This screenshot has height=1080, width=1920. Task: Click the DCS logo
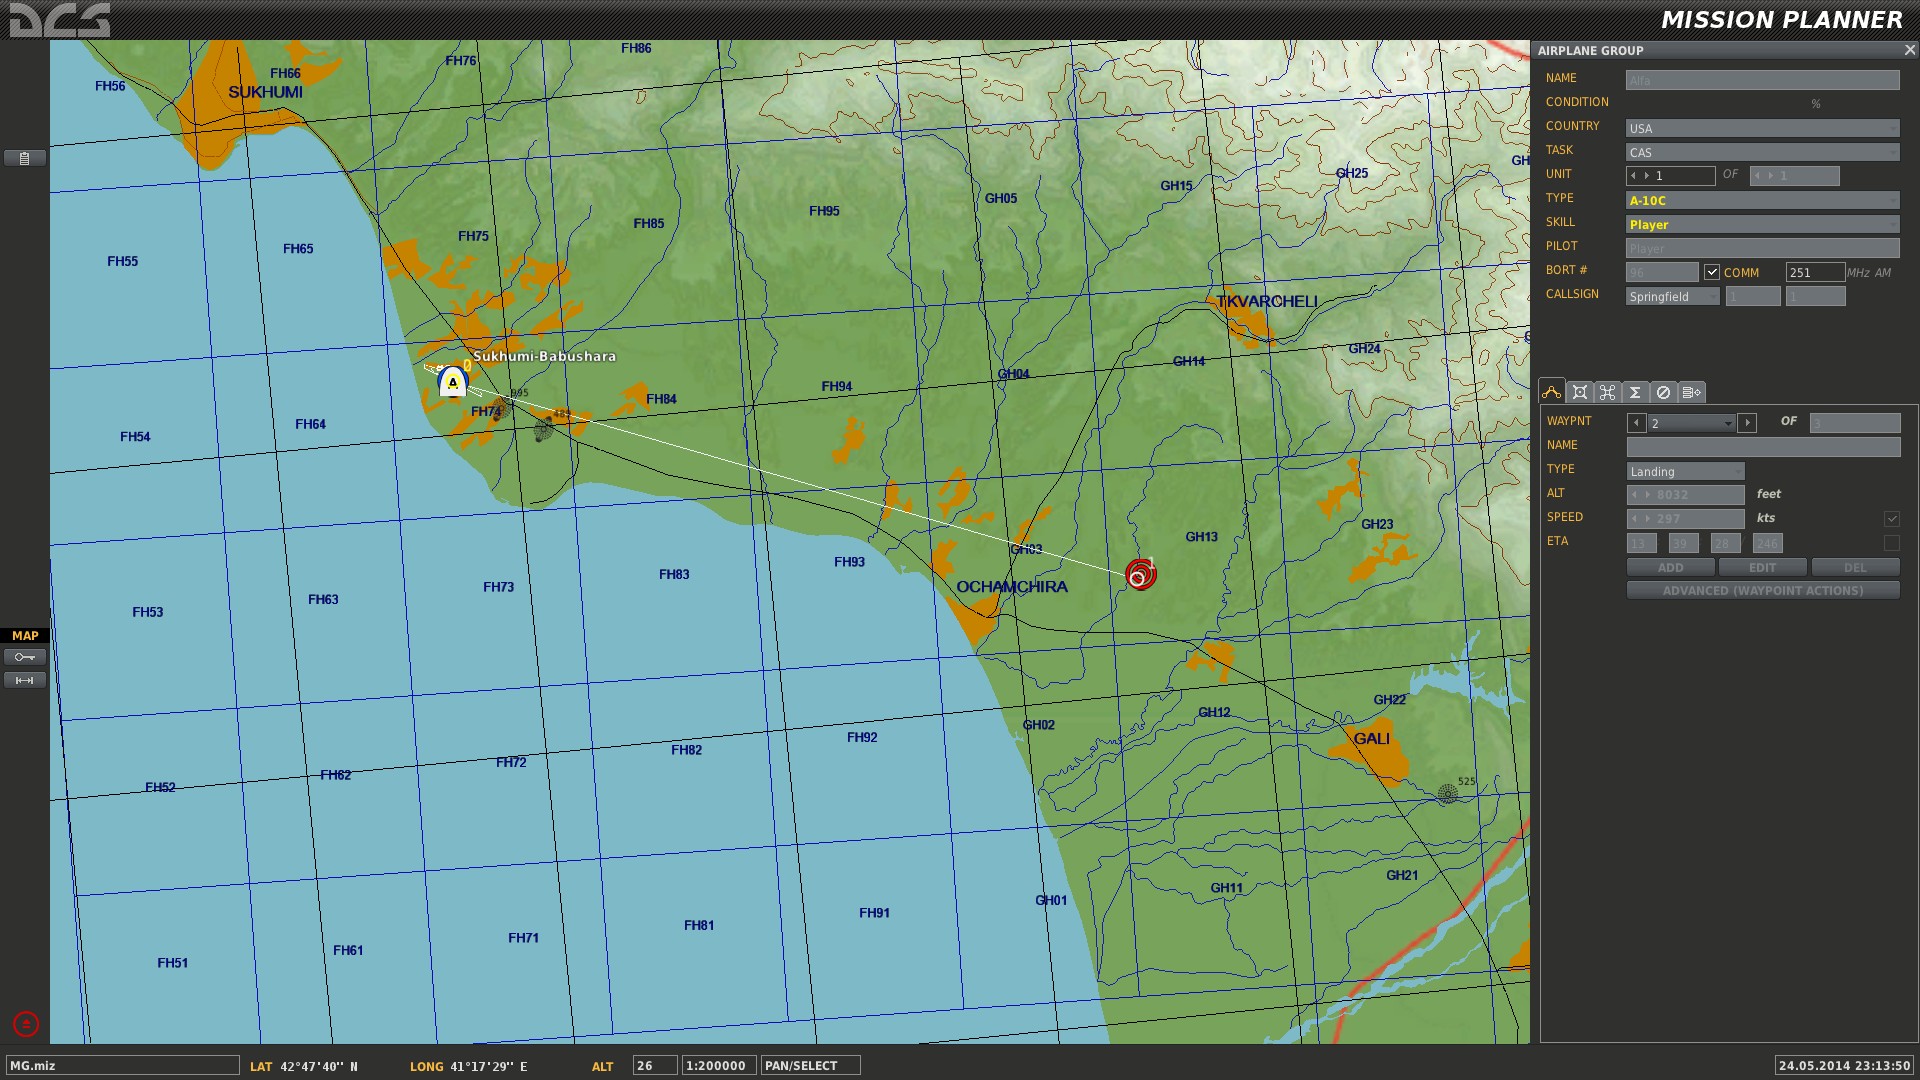pos(60,19)
